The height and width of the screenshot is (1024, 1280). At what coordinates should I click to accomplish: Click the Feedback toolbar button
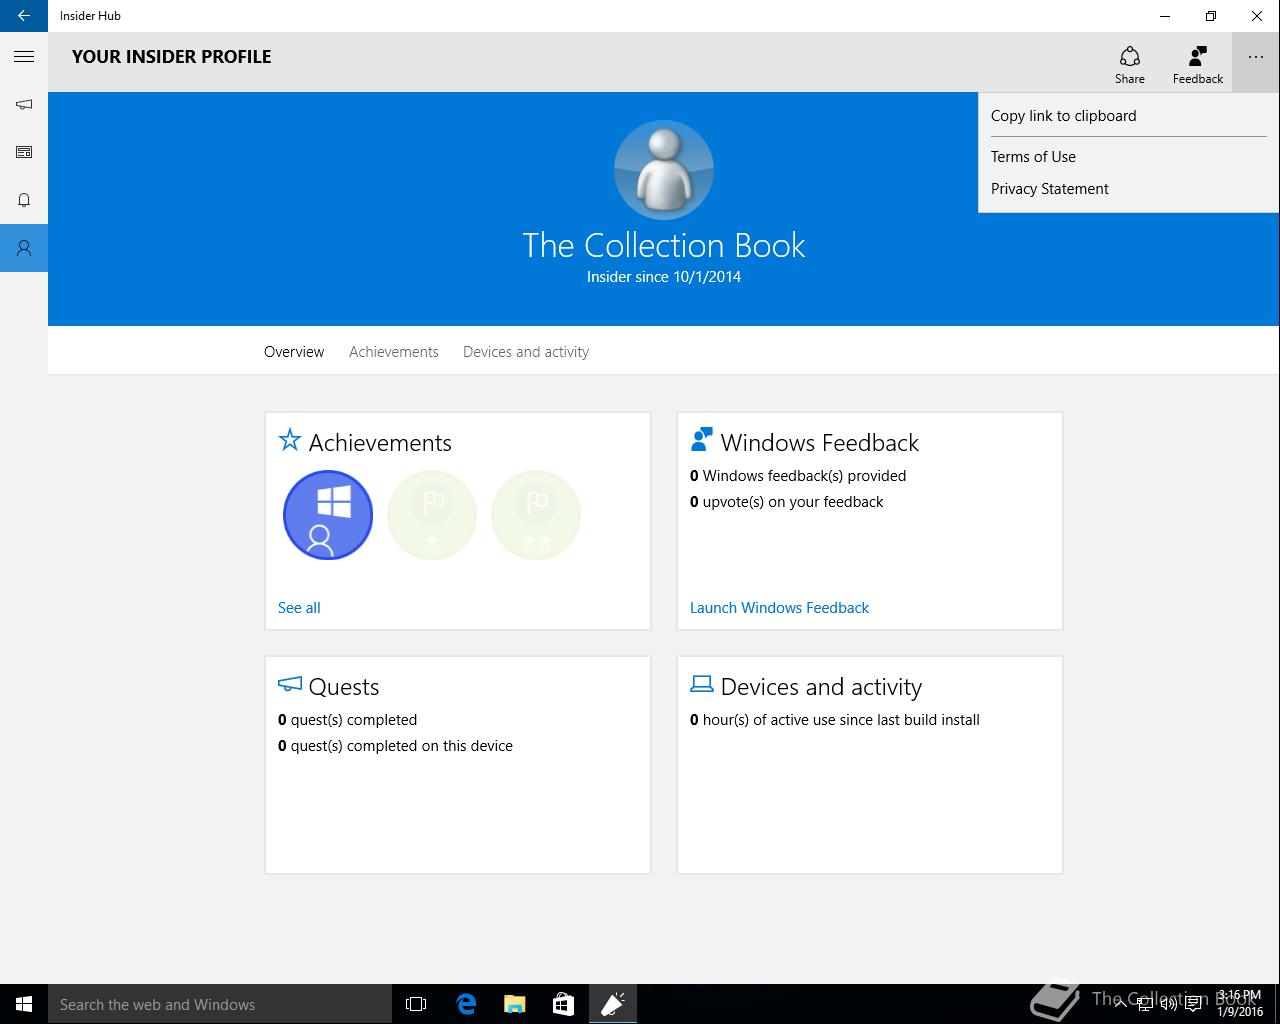pos(1198,63)
